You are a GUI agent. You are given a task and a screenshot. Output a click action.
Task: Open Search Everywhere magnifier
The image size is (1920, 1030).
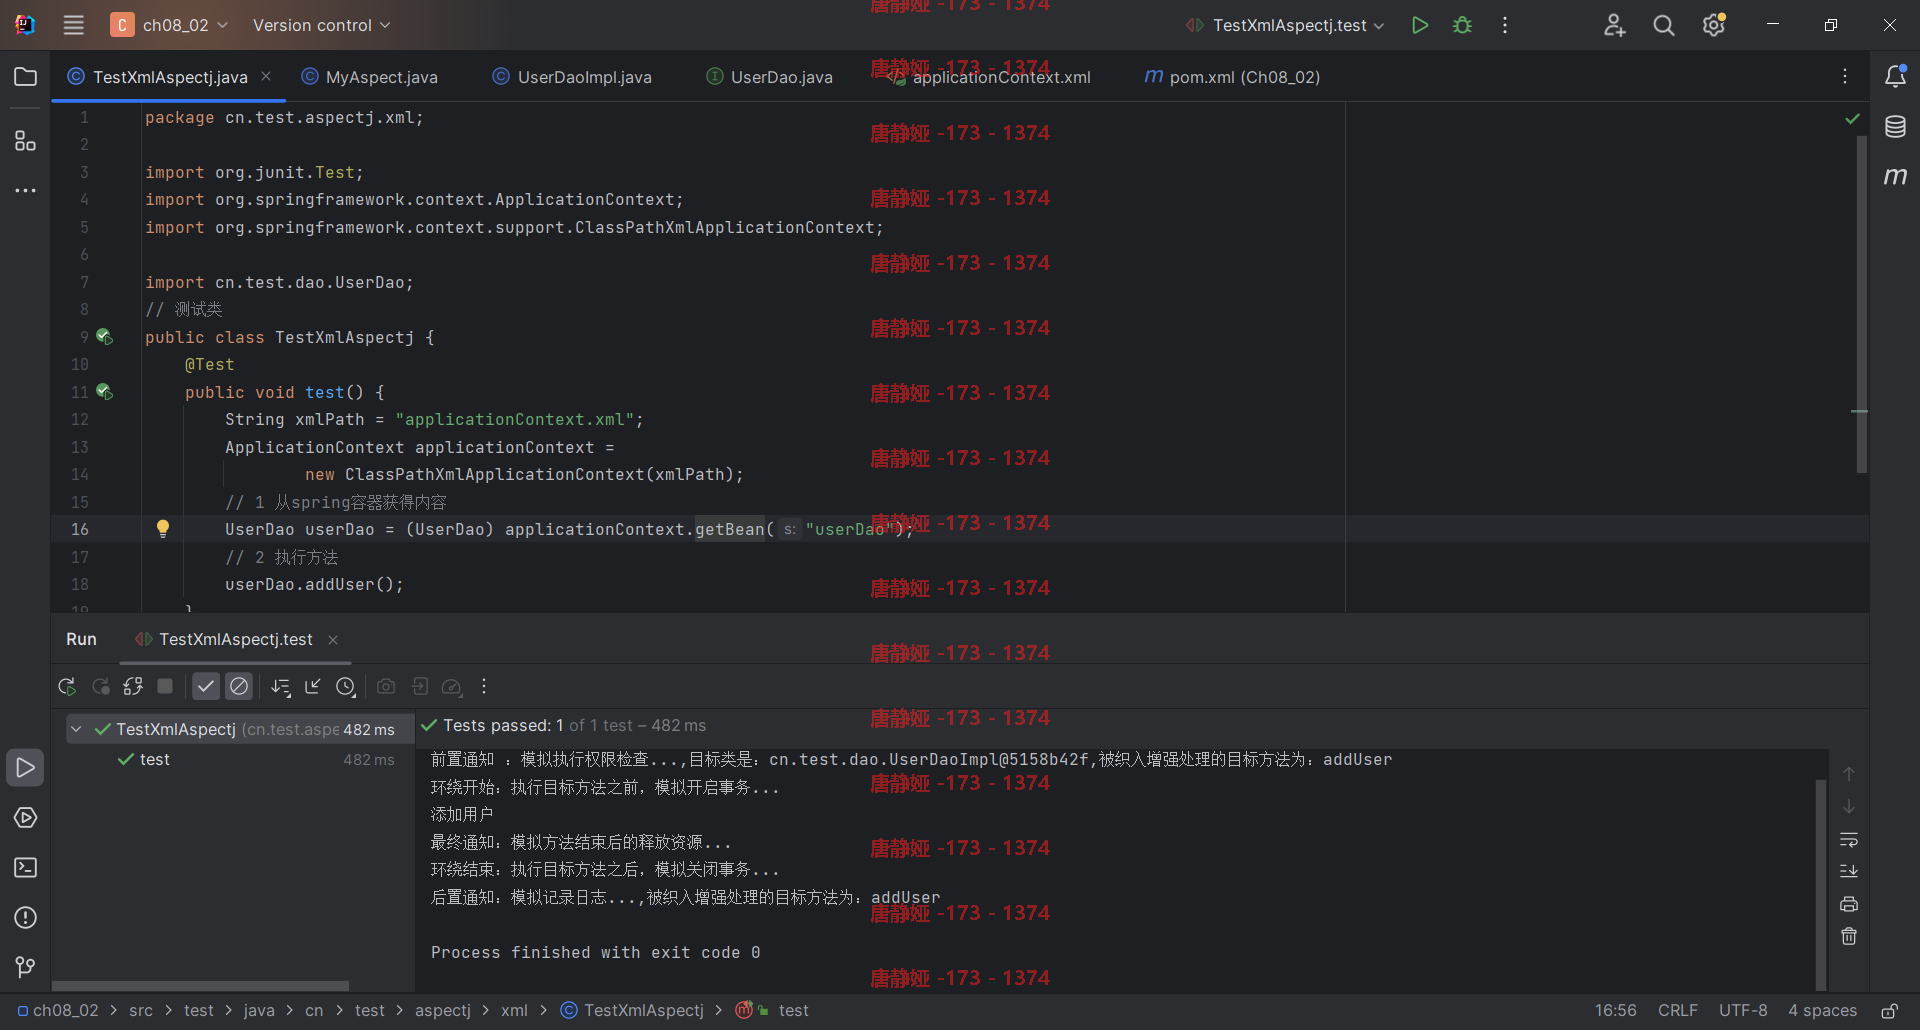(1664, 25)
